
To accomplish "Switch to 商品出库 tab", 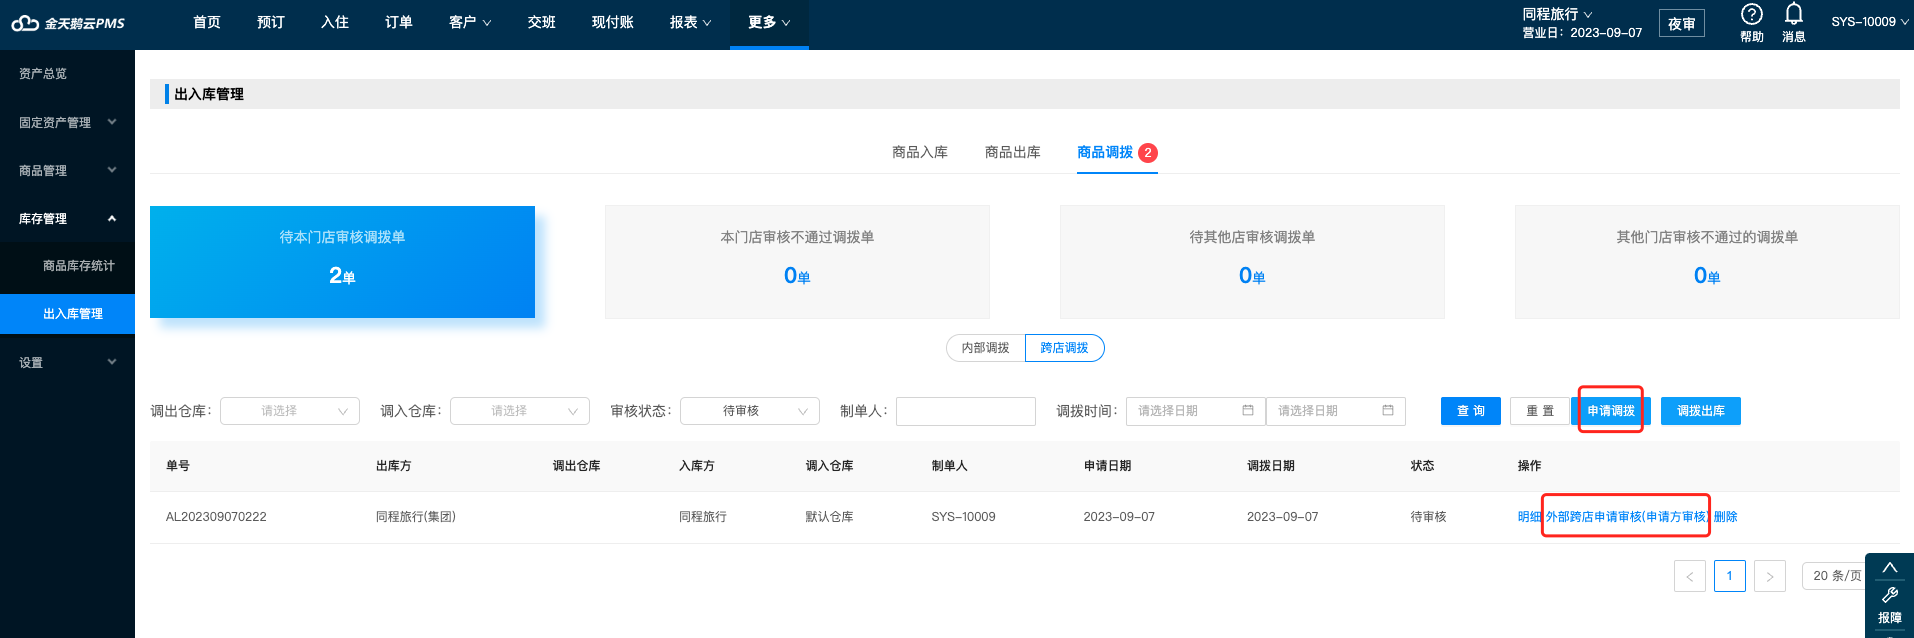I will (x=1013, y=152).
